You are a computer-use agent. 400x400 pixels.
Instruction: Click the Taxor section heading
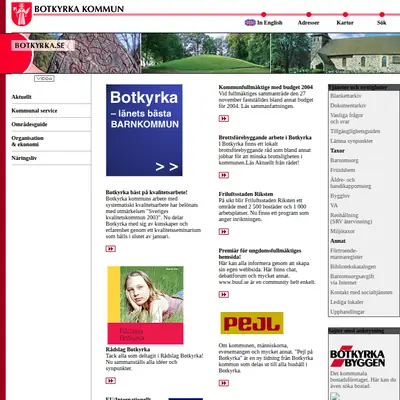click(x=337, y=151)
